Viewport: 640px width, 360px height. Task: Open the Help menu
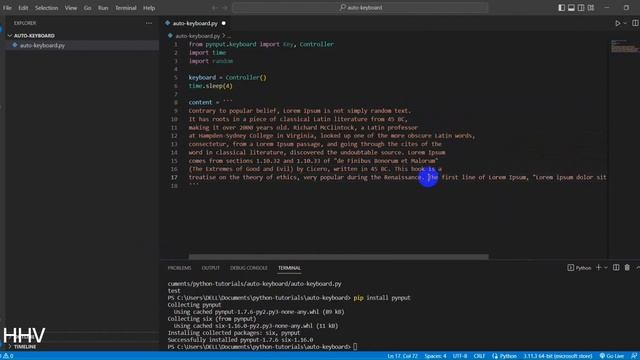pos(149,8)
